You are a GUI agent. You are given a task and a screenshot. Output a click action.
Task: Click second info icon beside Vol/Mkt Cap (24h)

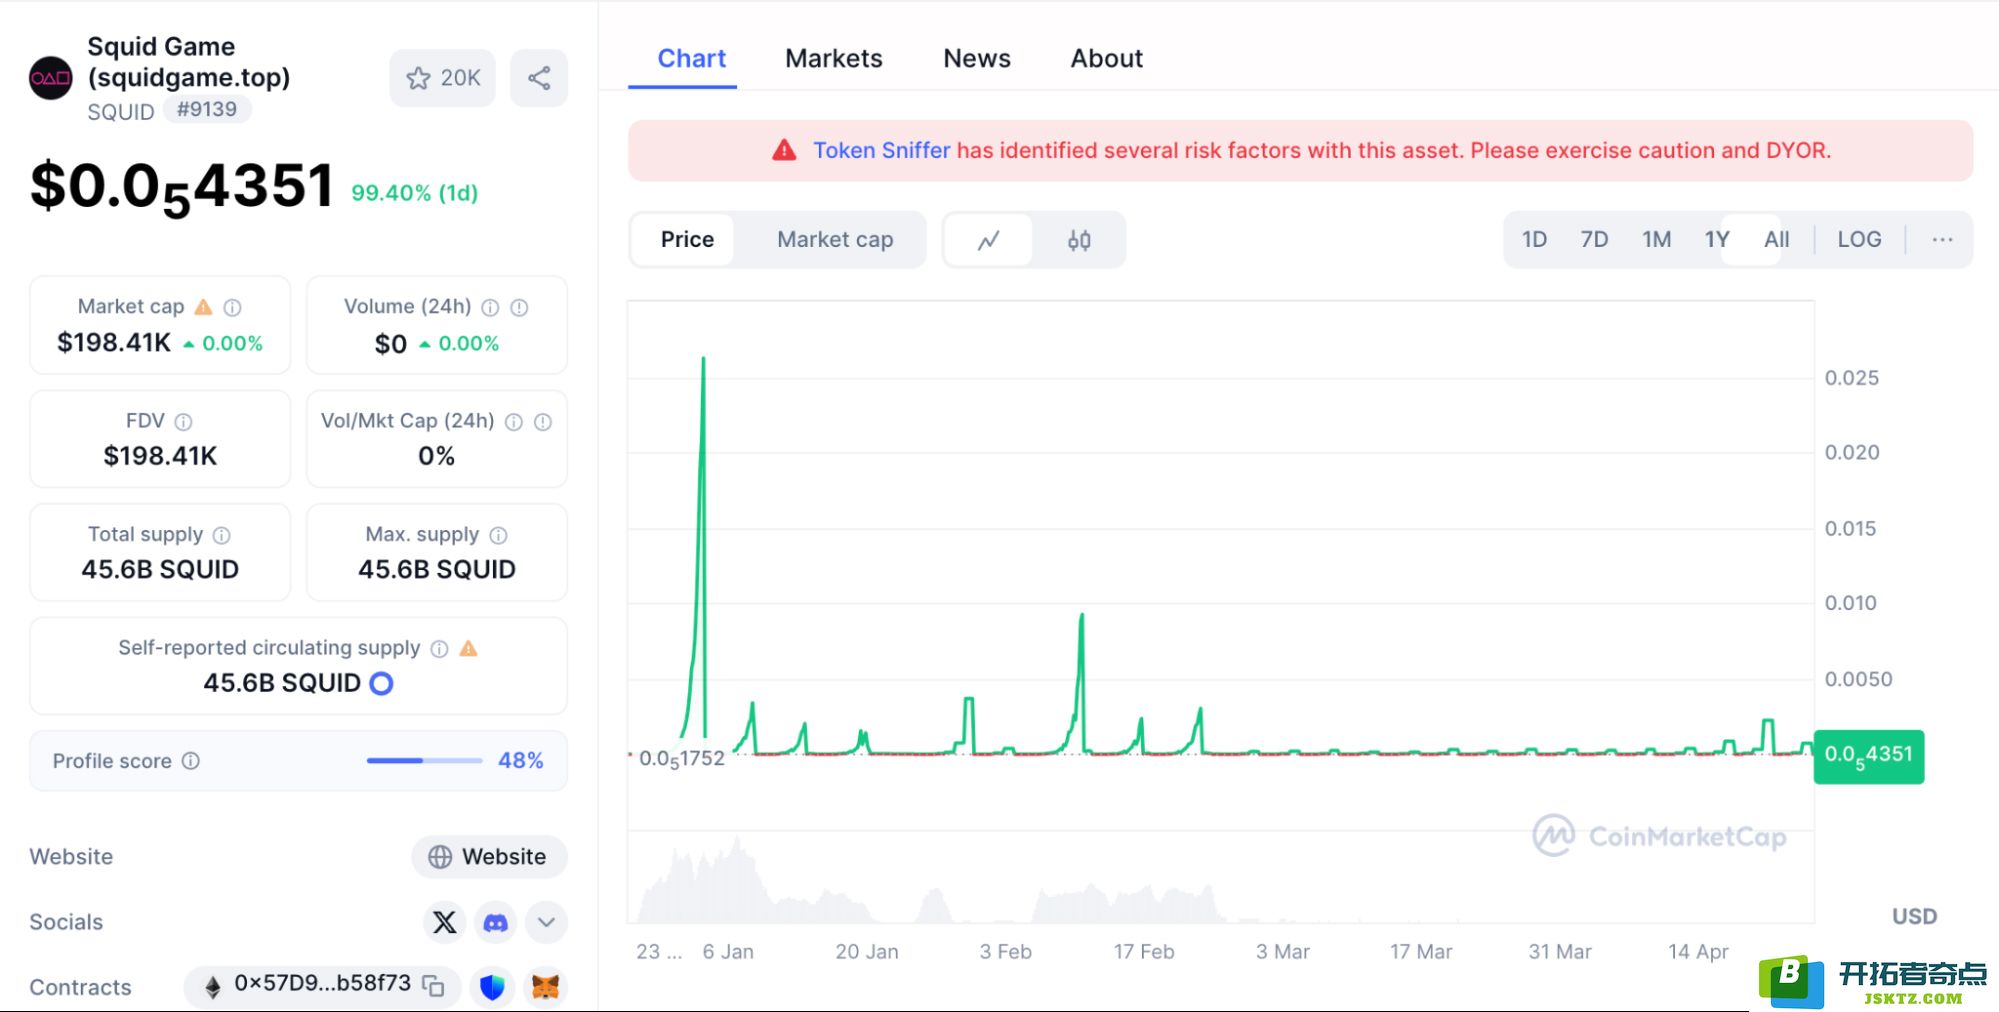coord(542,421)
